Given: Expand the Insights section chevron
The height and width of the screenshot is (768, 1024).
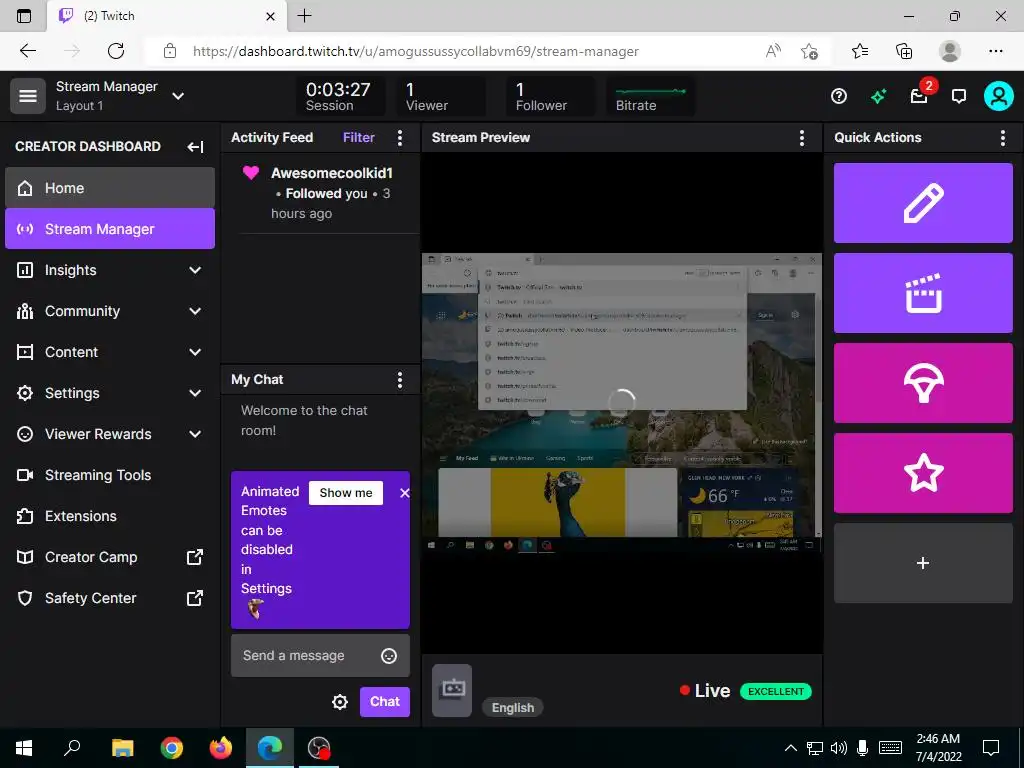Looking at the screenshot, I should click(195, 270).
